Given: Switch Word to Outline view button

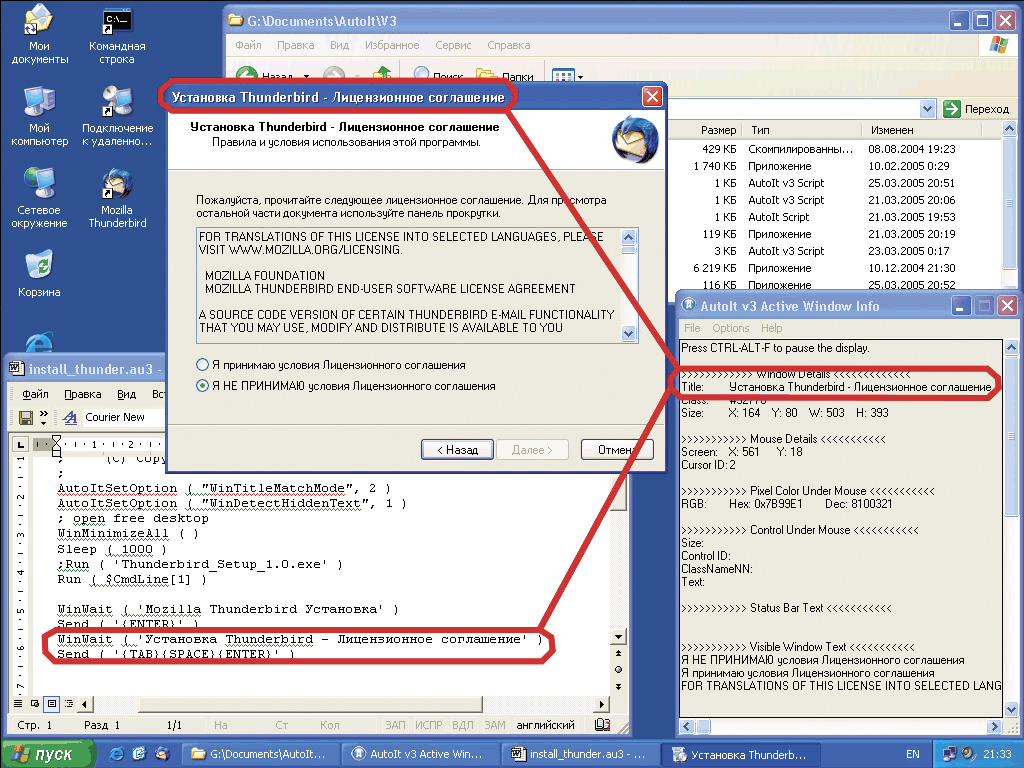Looking at the screenshot, I should 69,704.
